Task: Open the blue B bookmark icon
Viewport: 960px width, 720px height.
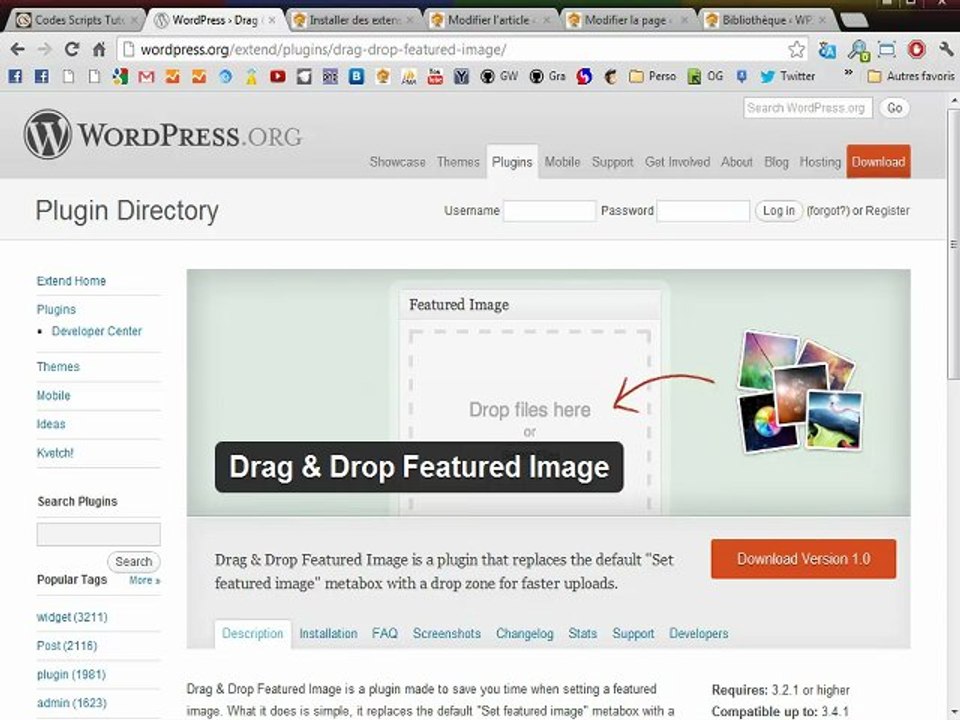Action: (x=356, y=76)
